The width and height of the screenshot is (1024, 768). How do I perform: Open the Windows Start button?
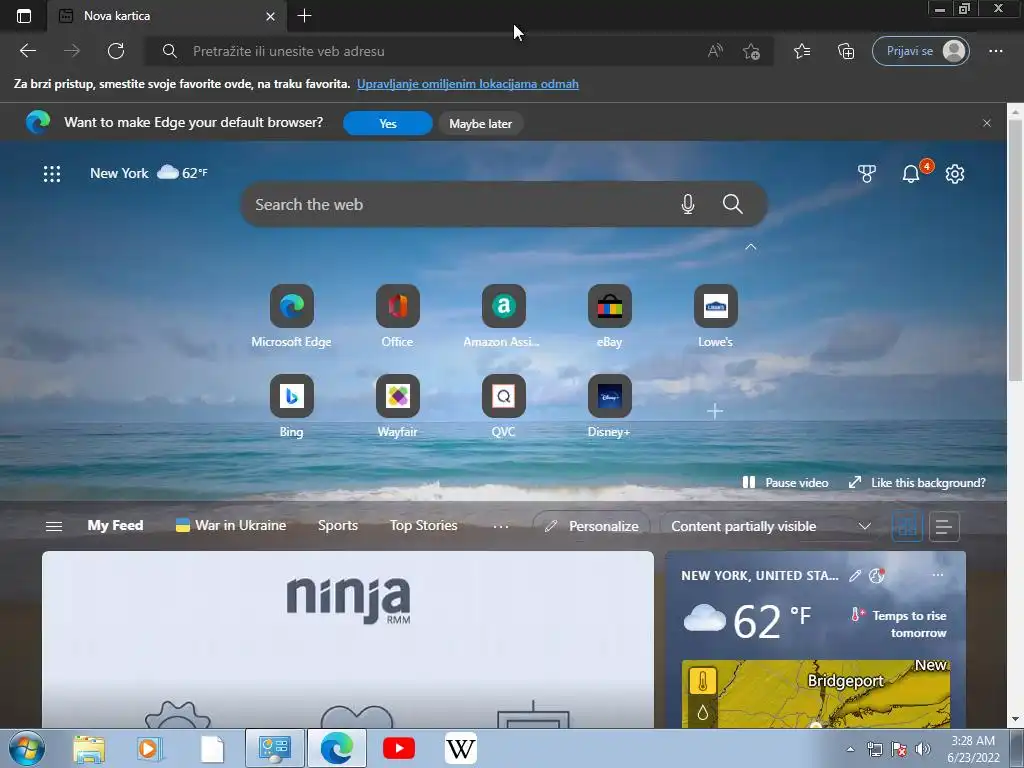click(27, 748)
